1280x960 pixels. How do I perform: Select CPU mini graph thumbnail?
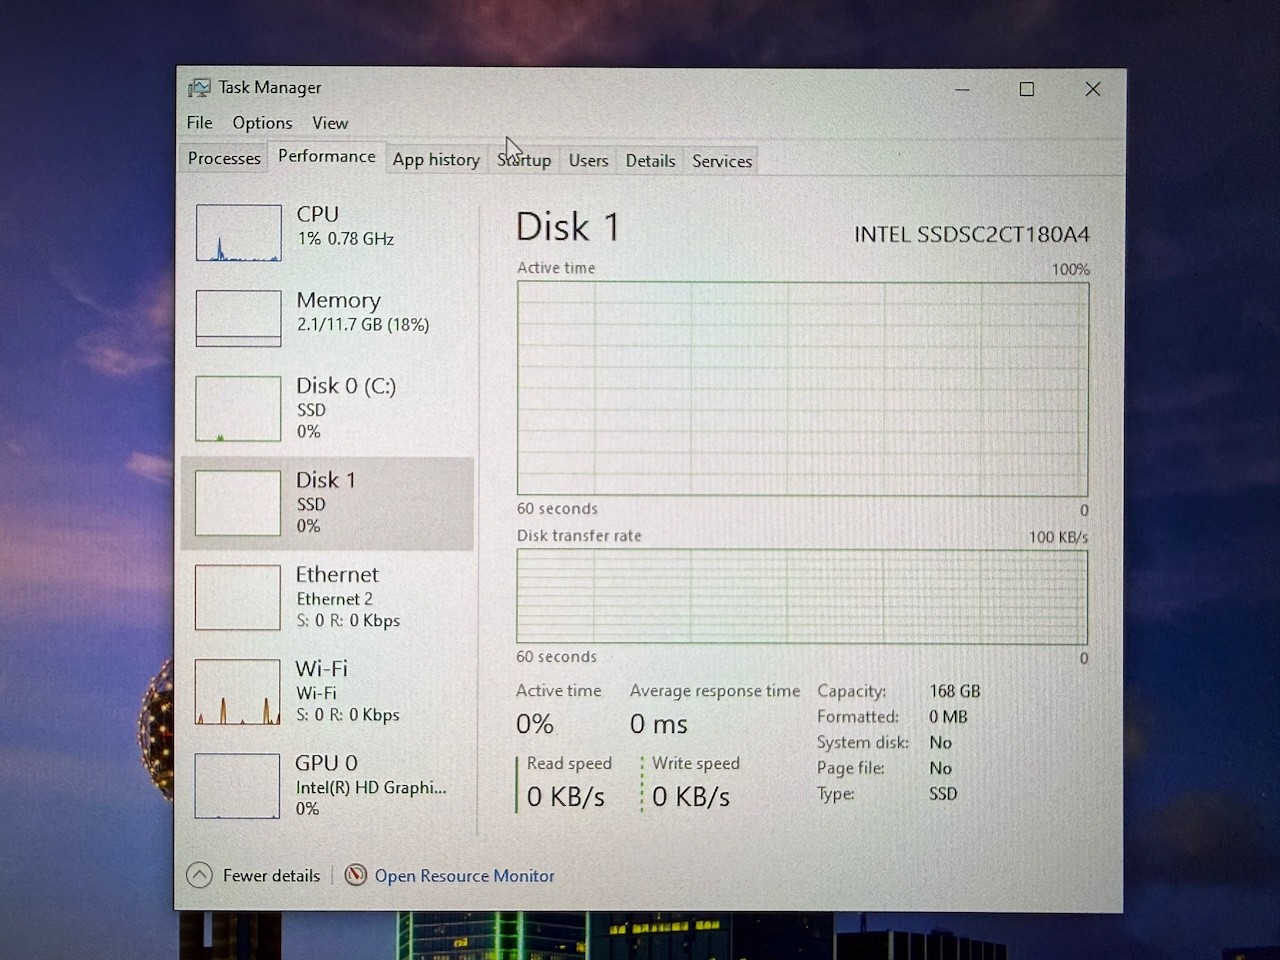239,233
